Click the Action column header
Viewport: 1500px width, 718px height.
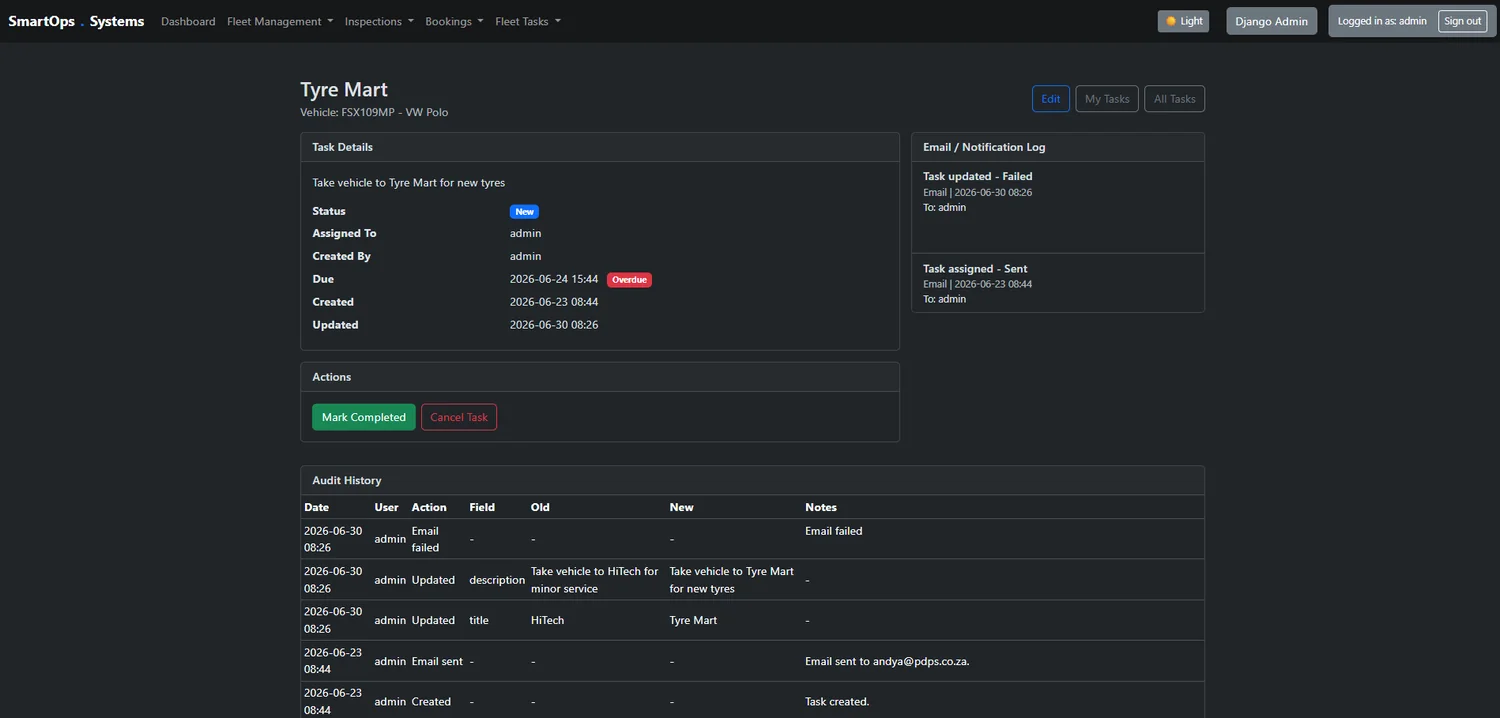tap(429, 507)
